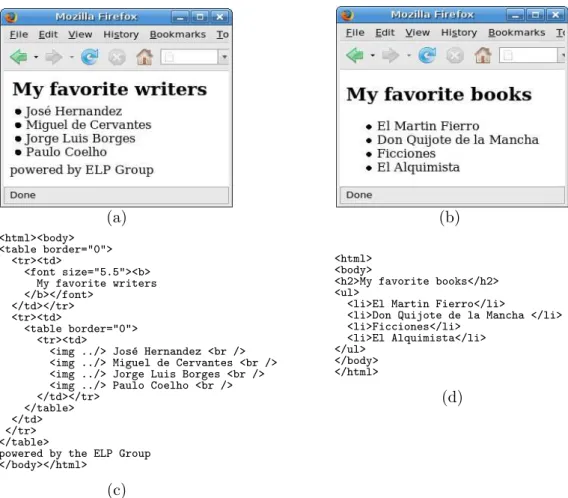Click 'powered by ELP Group' text
The height and width of the screenshot is (498, 568).
(x=82, y=170)
